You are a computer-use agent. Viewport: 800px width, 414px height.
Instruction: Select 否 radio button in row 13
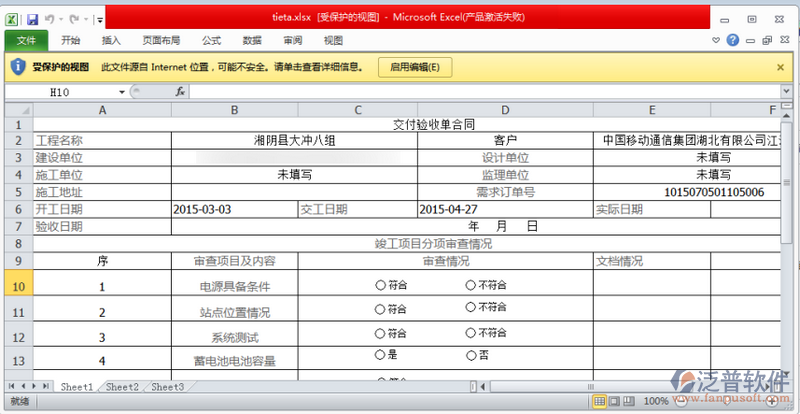471,355
